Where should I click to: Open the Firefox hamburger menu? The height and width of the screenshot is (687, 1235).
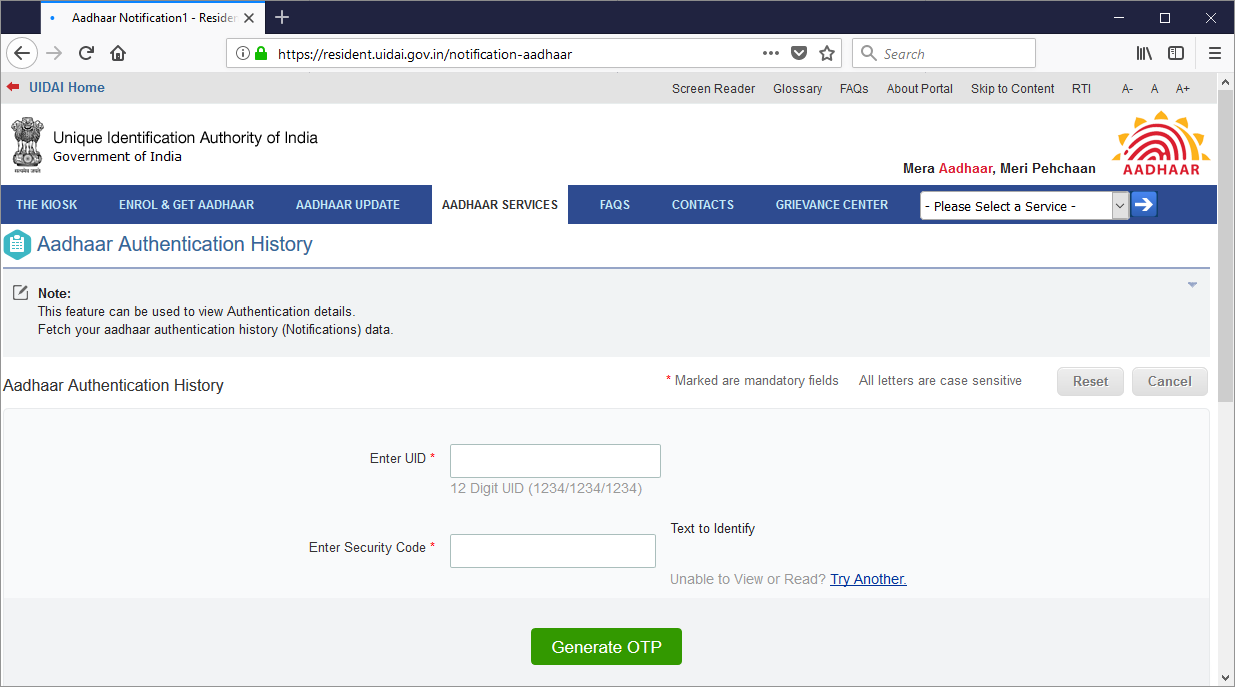1214,53
